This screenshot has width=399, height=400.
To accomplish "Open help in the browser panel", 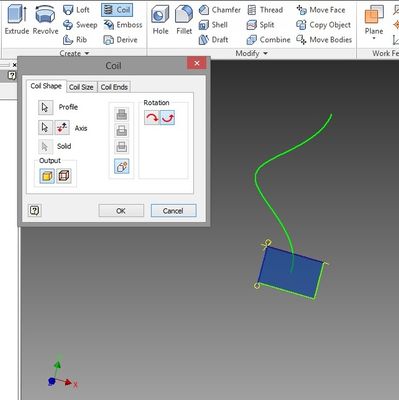I will click(x=11, y=76).
